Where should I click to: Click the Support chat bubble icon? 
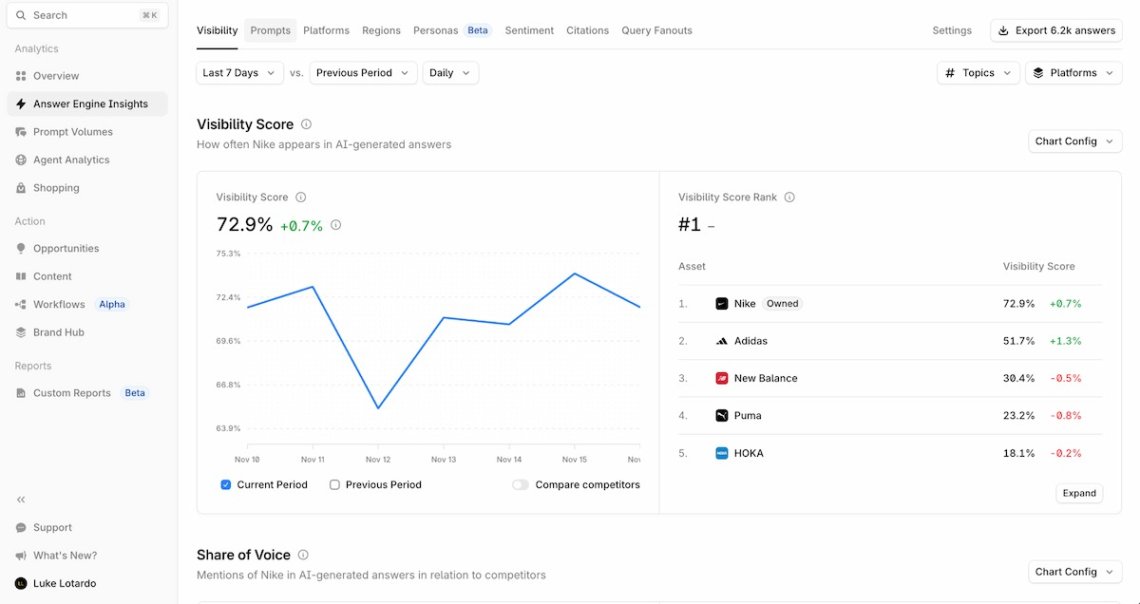point(20,528)
